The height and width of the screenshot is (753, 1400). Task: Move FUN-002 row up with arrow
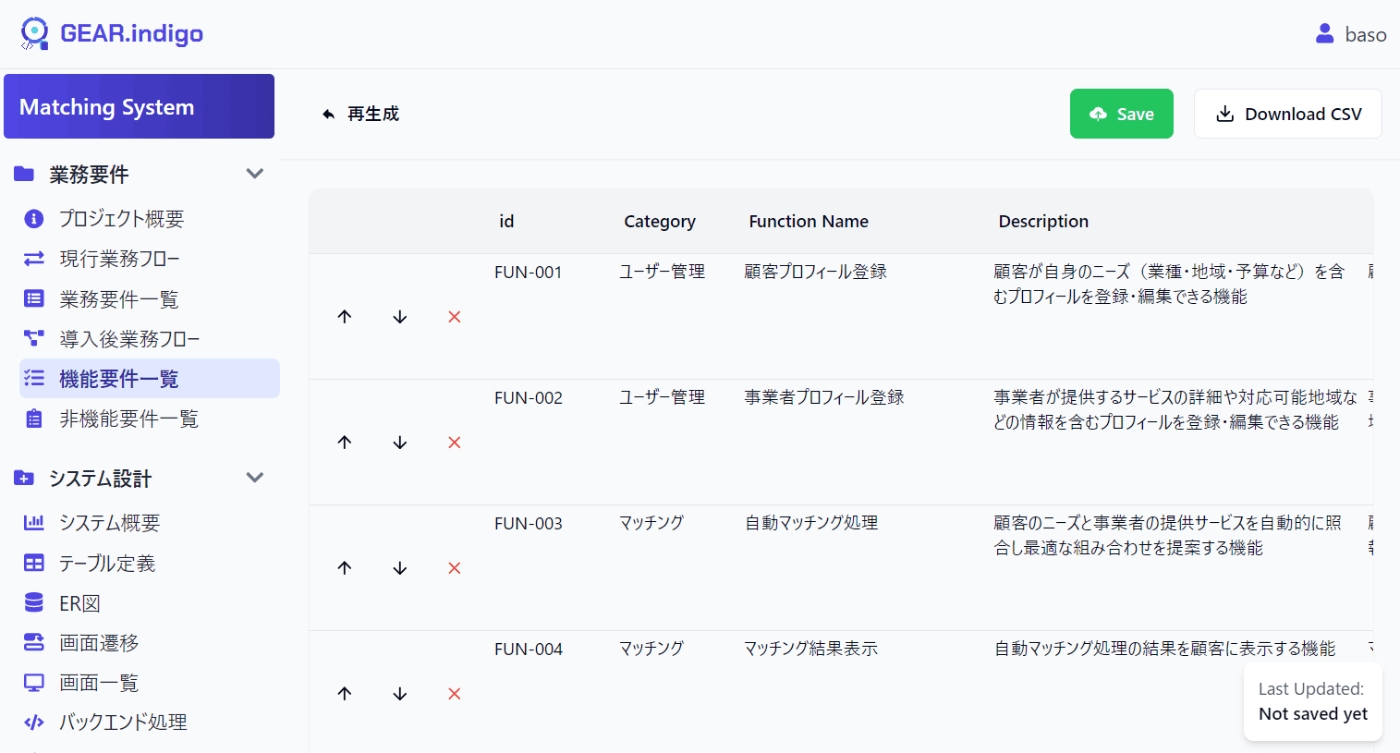click(x=345, y=442)
